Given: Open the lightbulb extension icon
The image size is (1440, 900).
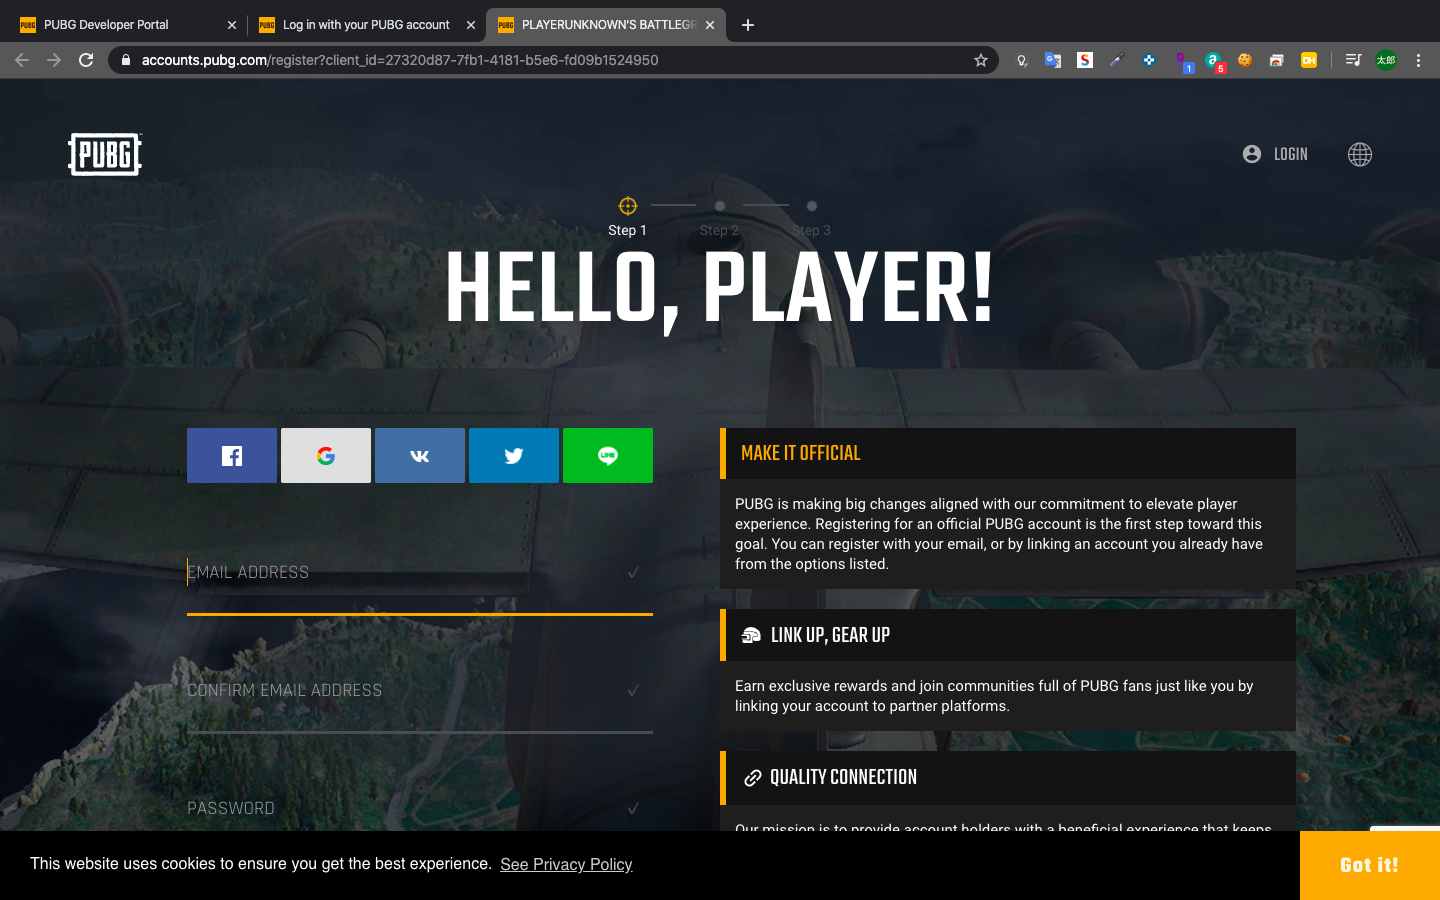Looking at the screenshot, I should [x=1021, y=60].
